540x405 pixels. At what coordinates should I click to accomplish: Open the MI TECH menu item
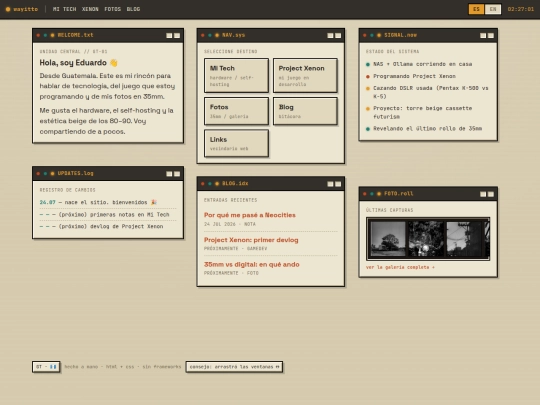[64, 9]
